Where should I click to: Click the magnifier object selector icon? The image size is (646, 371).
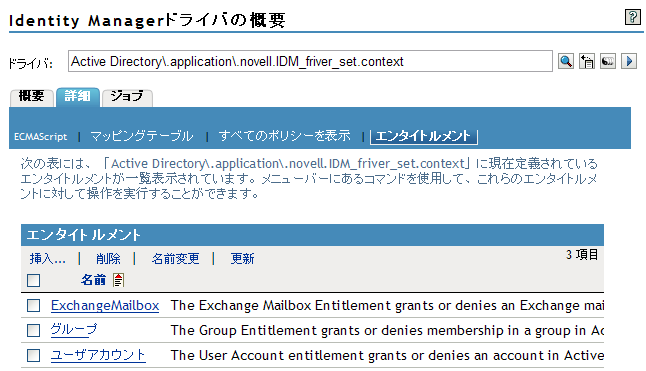[566, 61]
